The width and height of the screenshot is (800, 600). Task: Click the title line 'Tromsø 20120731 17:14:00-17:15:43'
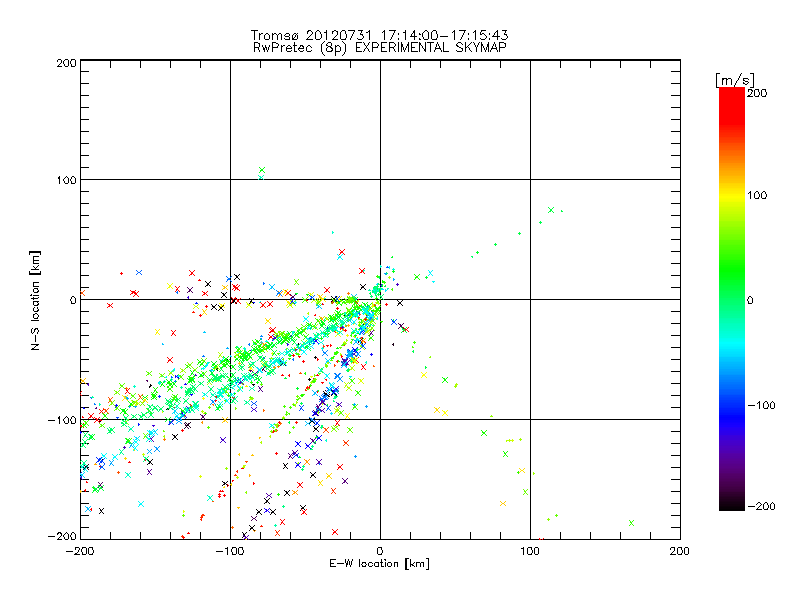379,35
